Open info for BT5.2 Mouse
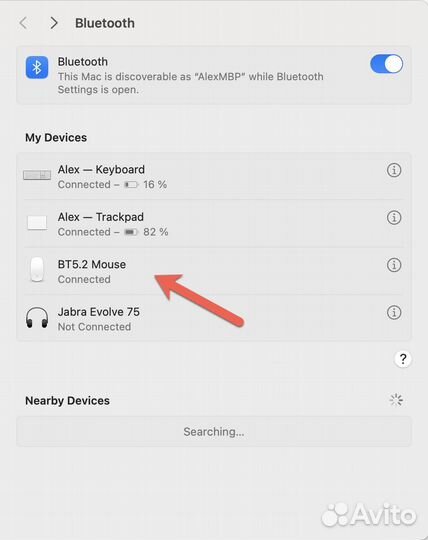Screen dimensions: 428x540 (394, 265)
